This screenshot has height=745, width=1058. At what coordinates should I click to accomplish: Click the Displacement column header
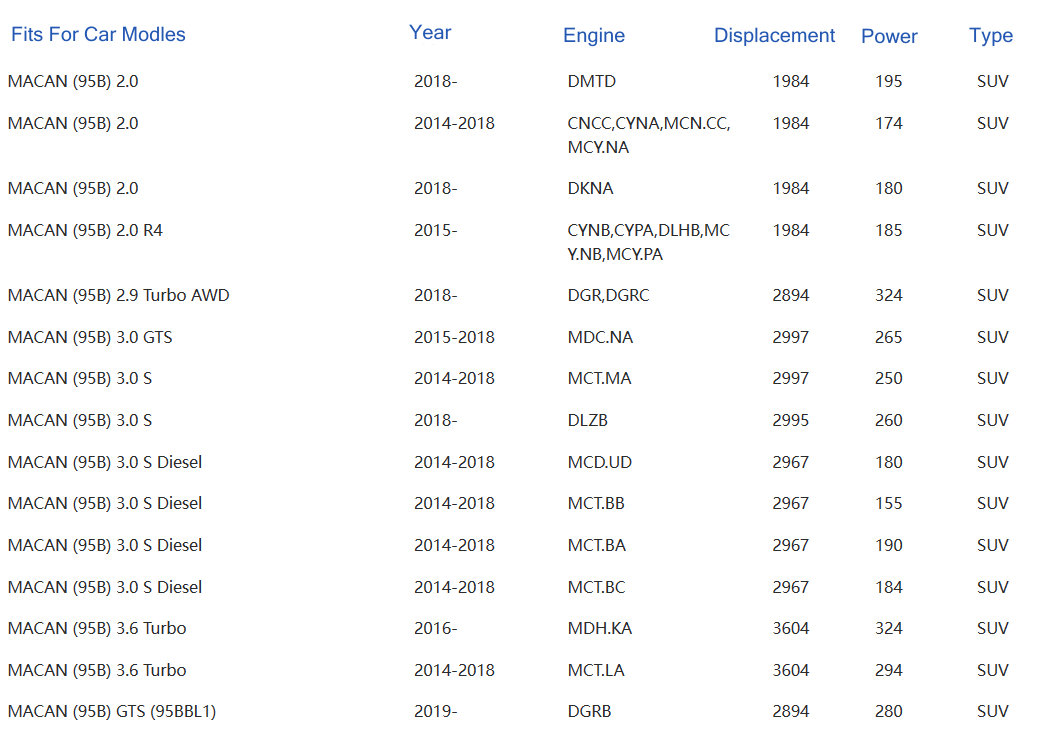774,35
